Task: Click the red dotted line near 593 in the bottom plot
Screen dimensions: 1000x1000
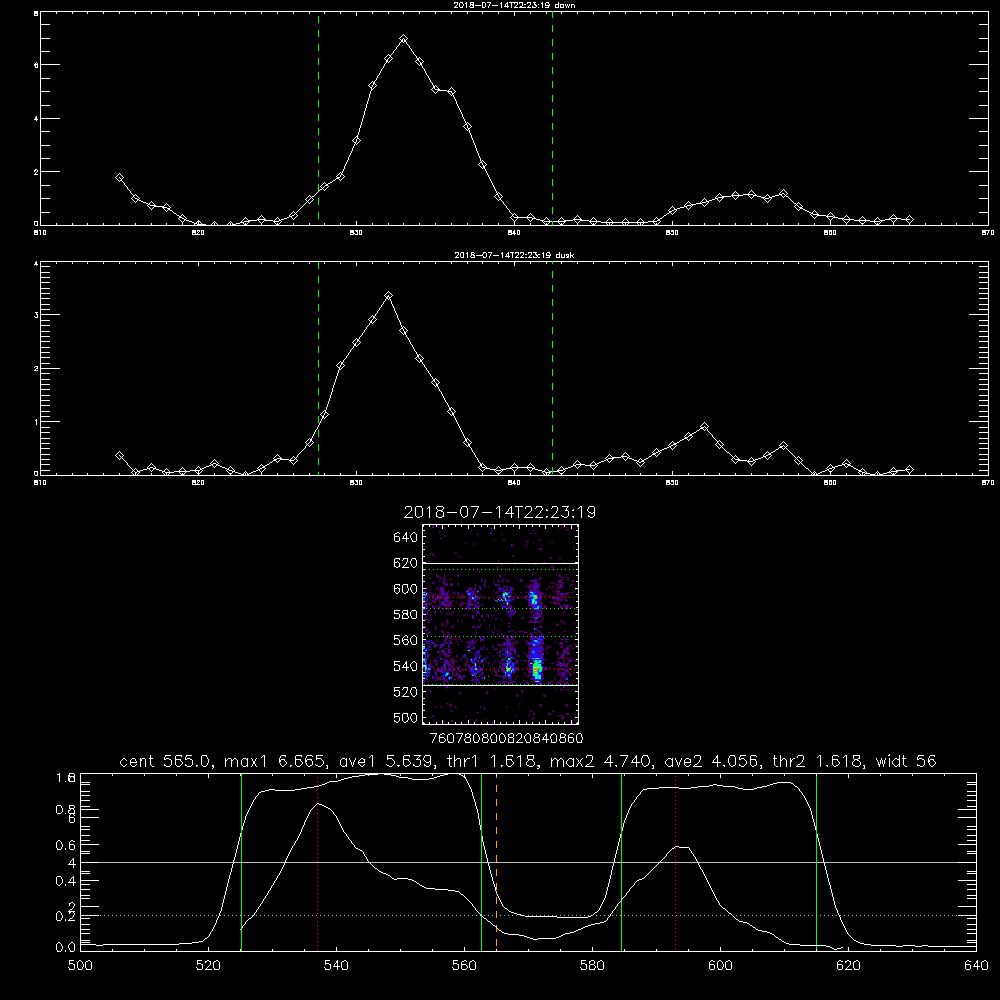Action: coord(675,861)
